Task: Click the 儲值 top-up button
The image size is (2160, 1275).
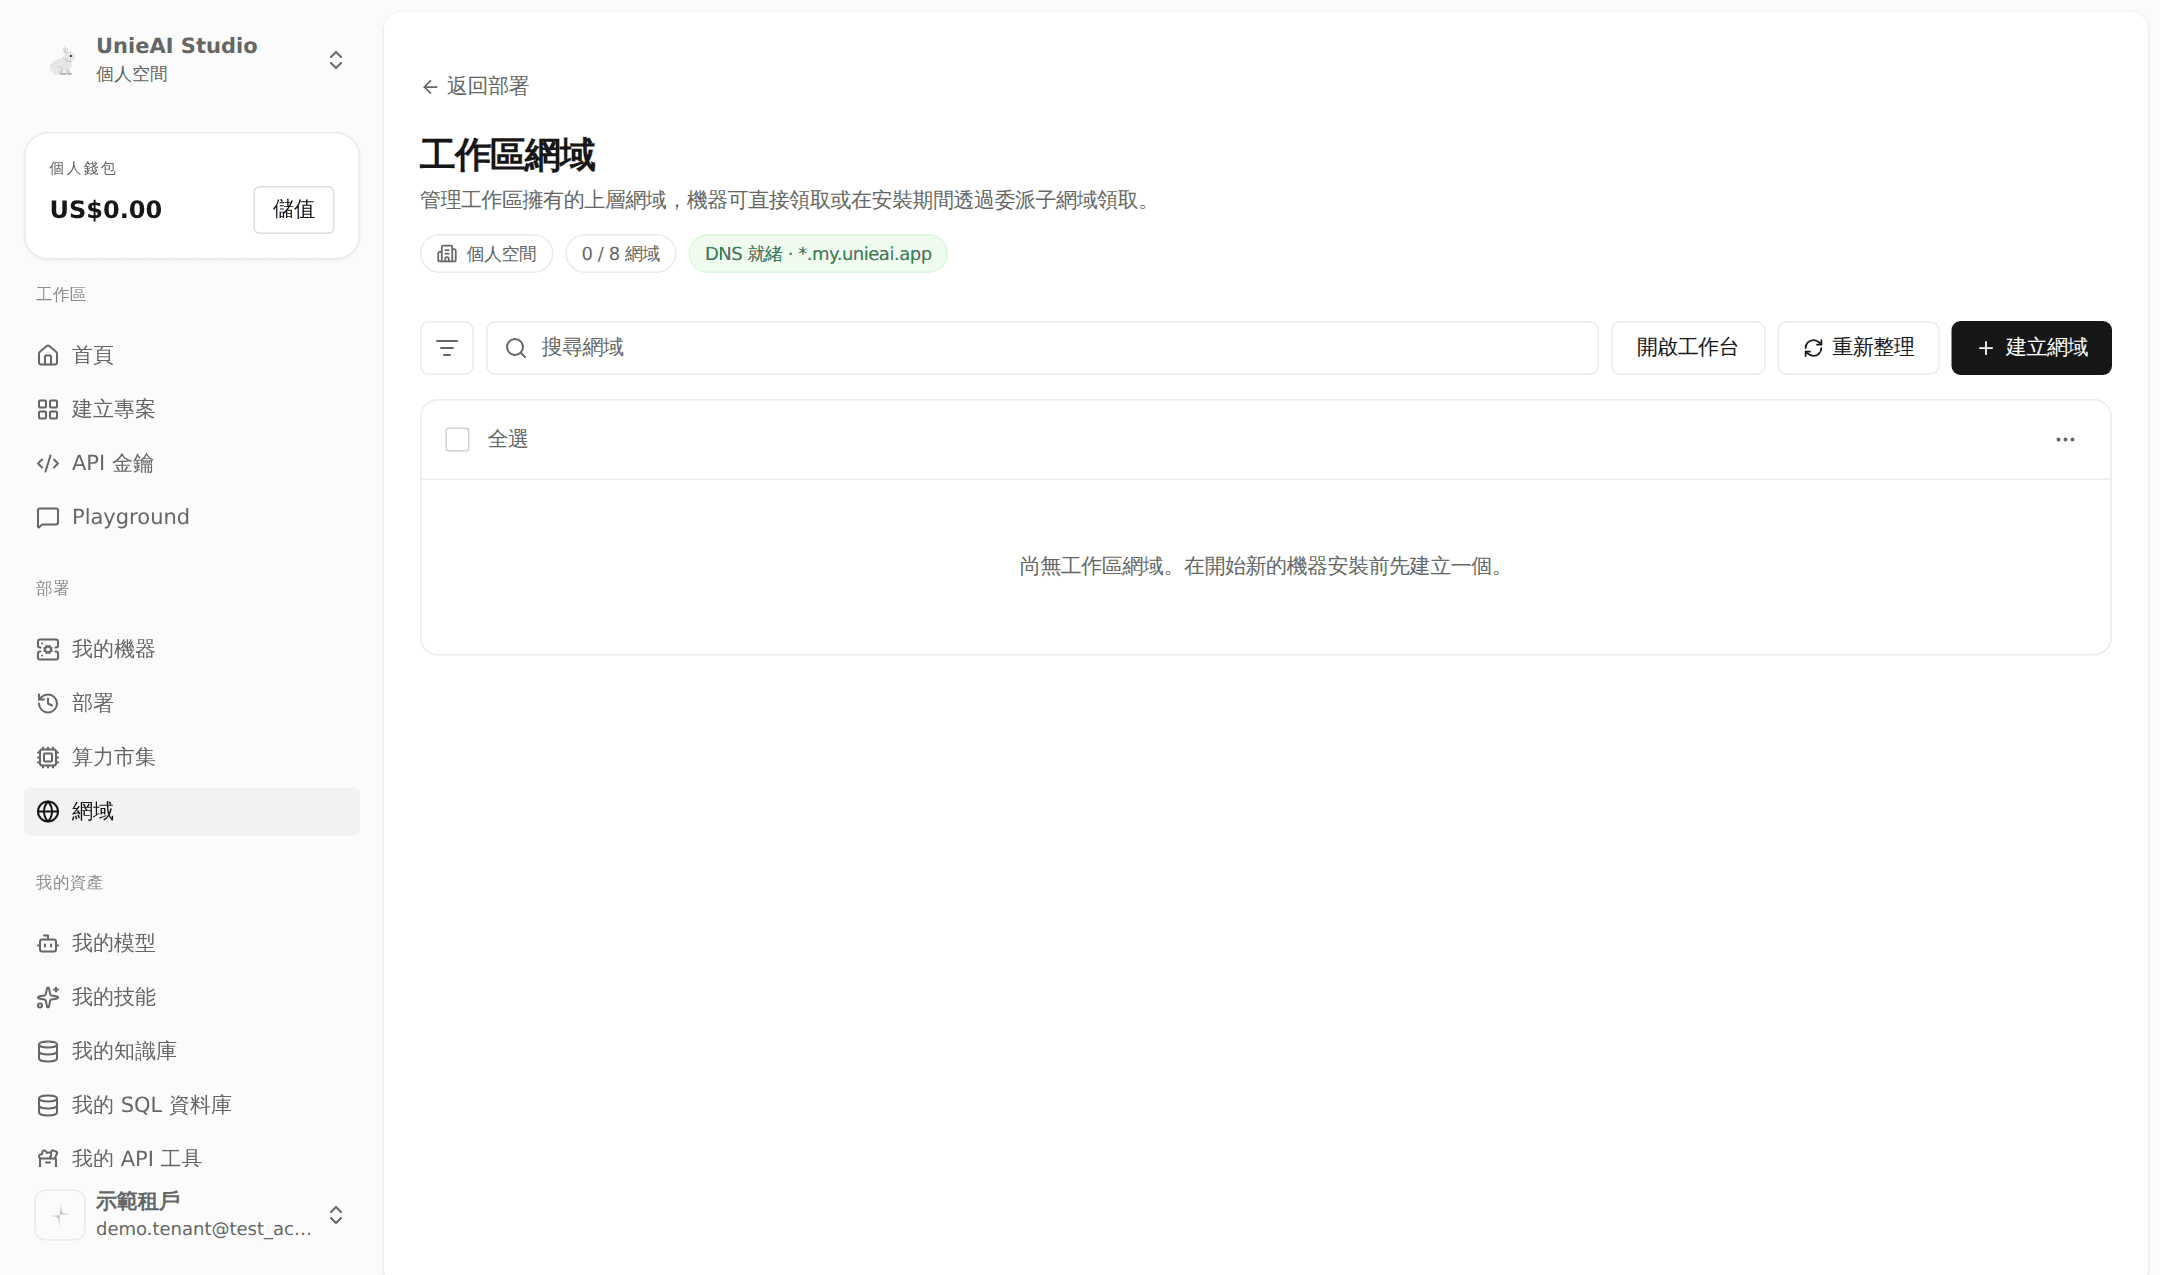Action: coord(294,210)
